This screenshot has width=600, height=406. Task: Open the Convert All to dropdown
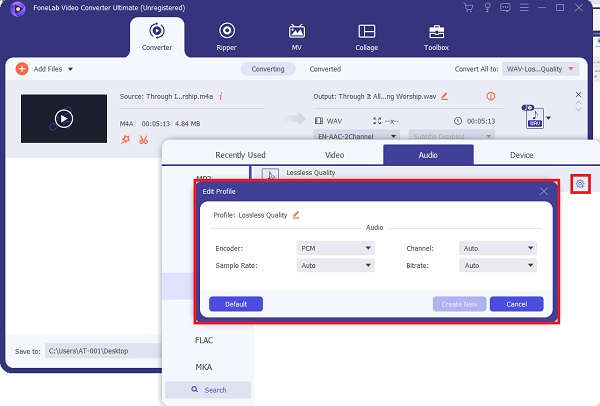pos(540,69)
